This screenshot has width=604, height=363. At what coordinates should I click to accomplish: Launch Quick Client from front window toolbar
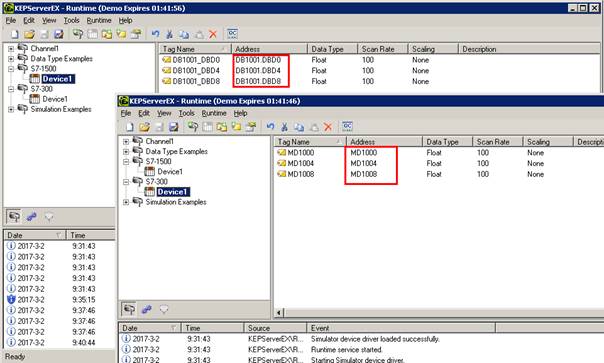347,126
